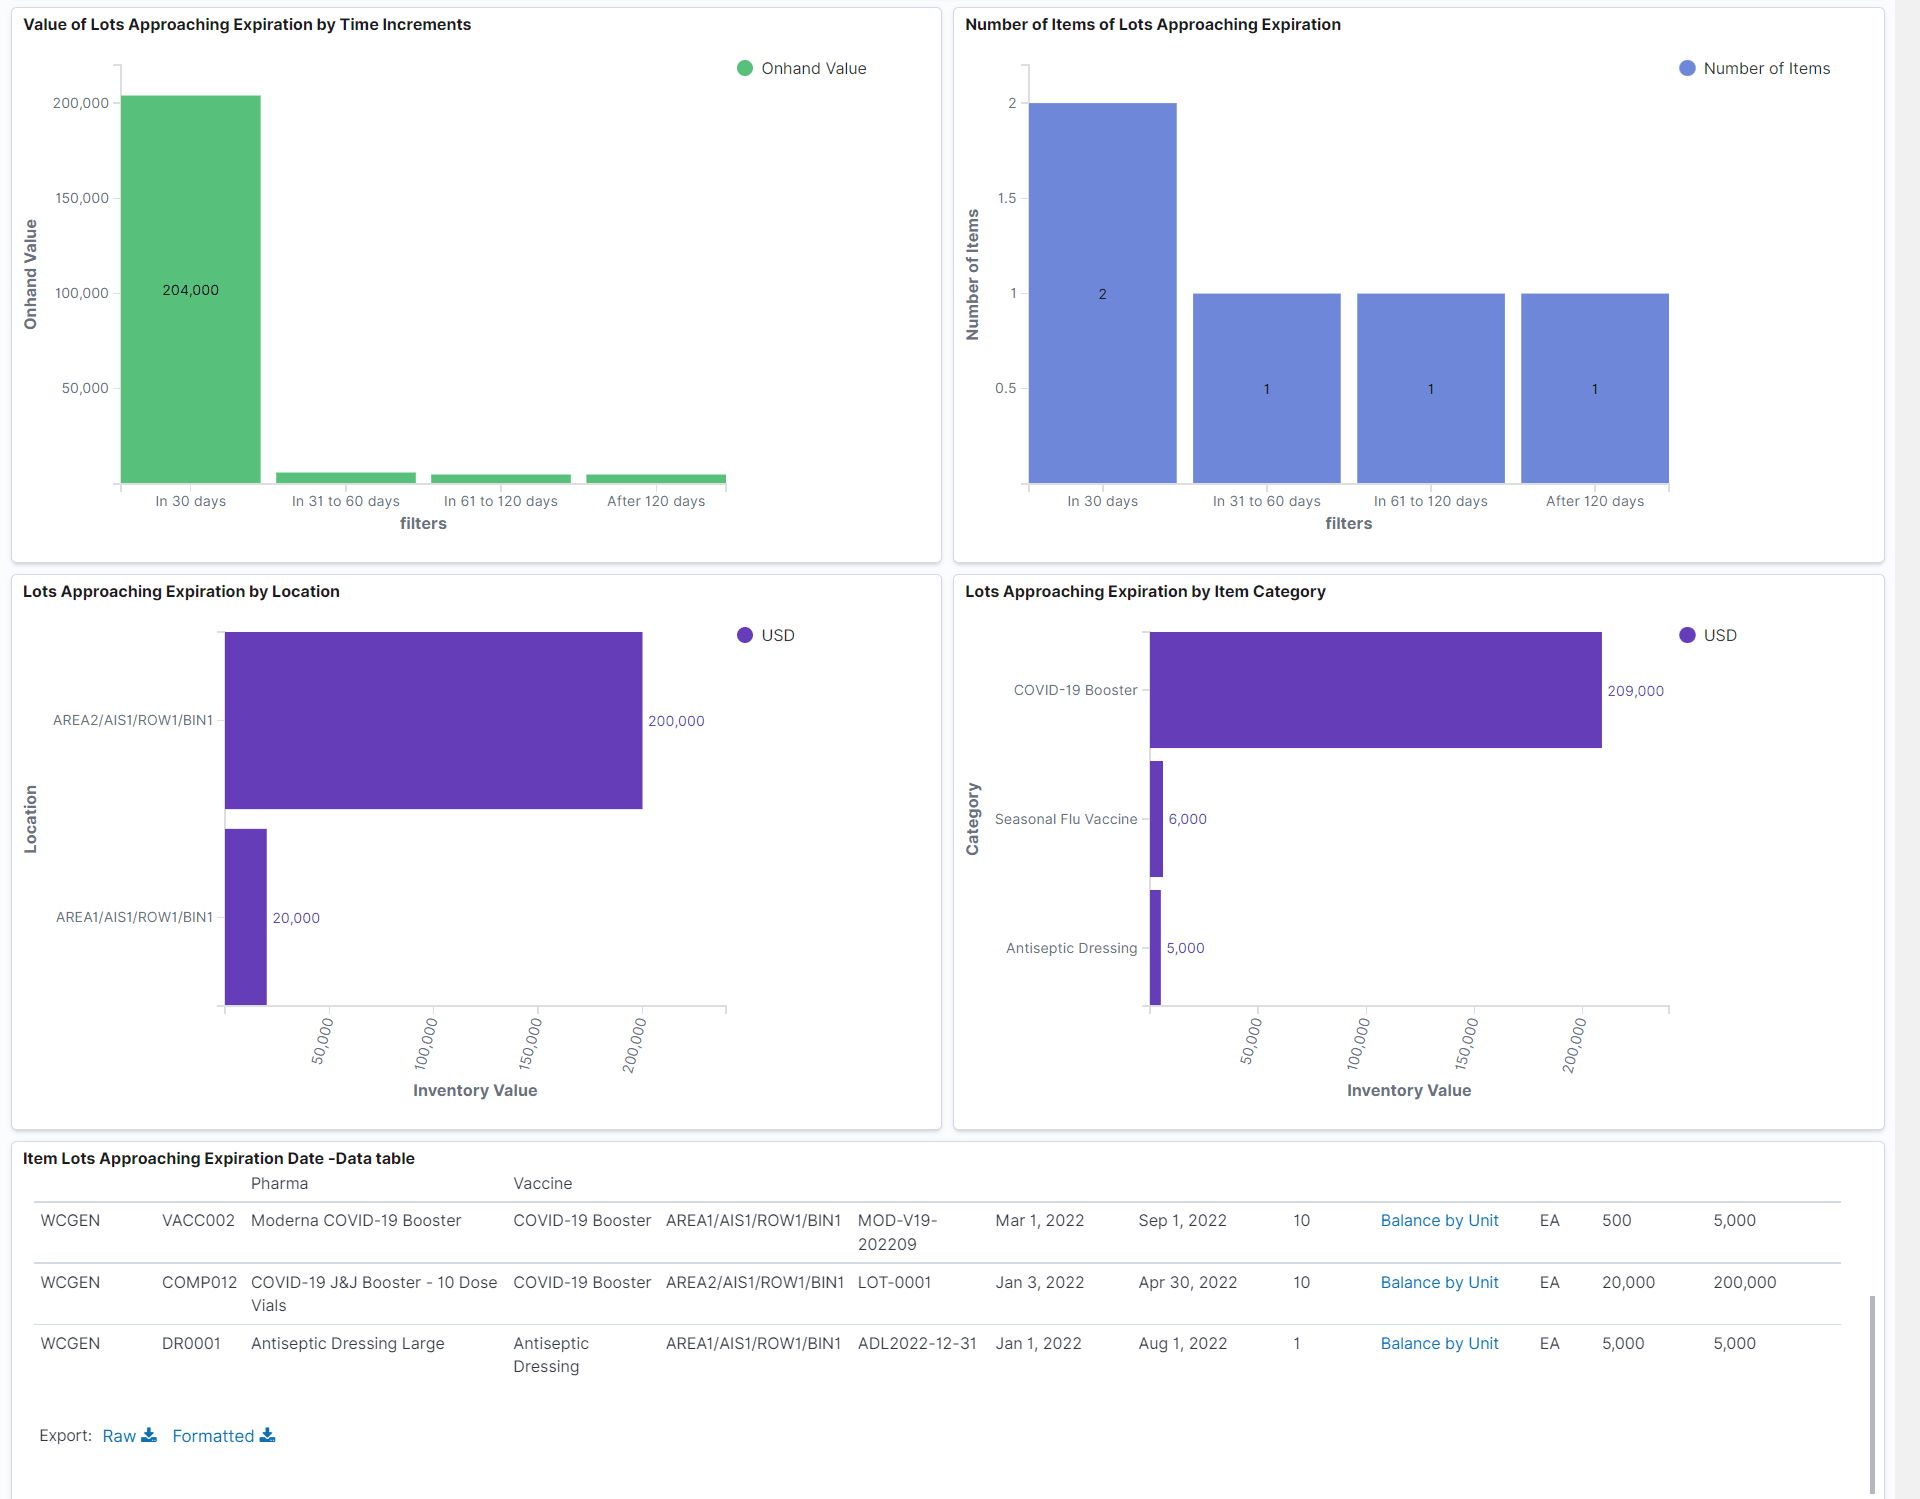Screen dimensions: 1920x1499
Task: Select the In 30 days items count bar
Action: [x=1102, y=290]
